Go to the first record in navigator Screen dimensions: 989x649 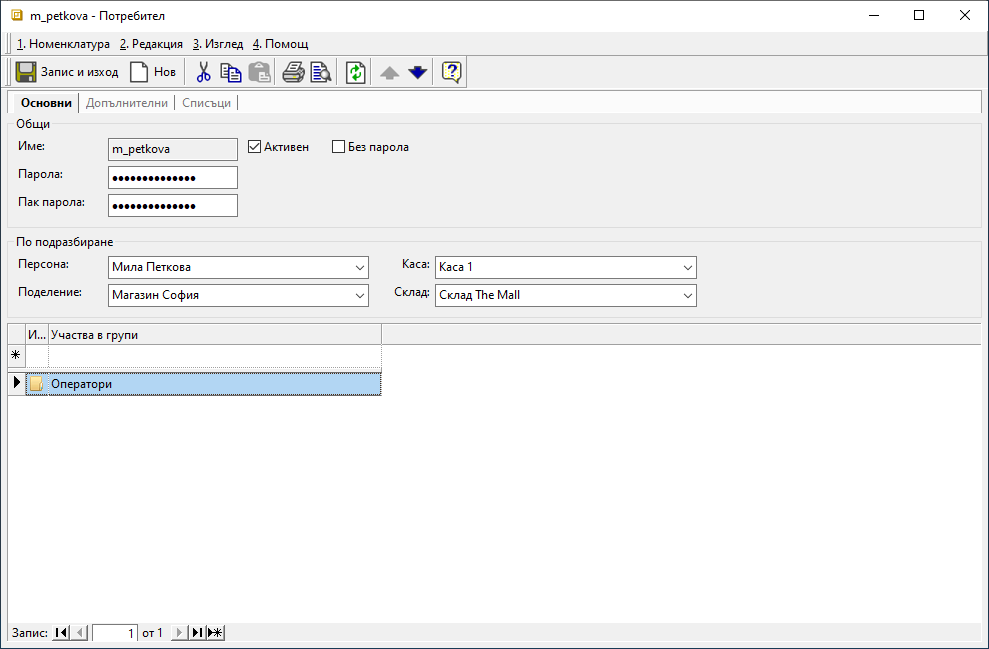(x=61, y=633)
